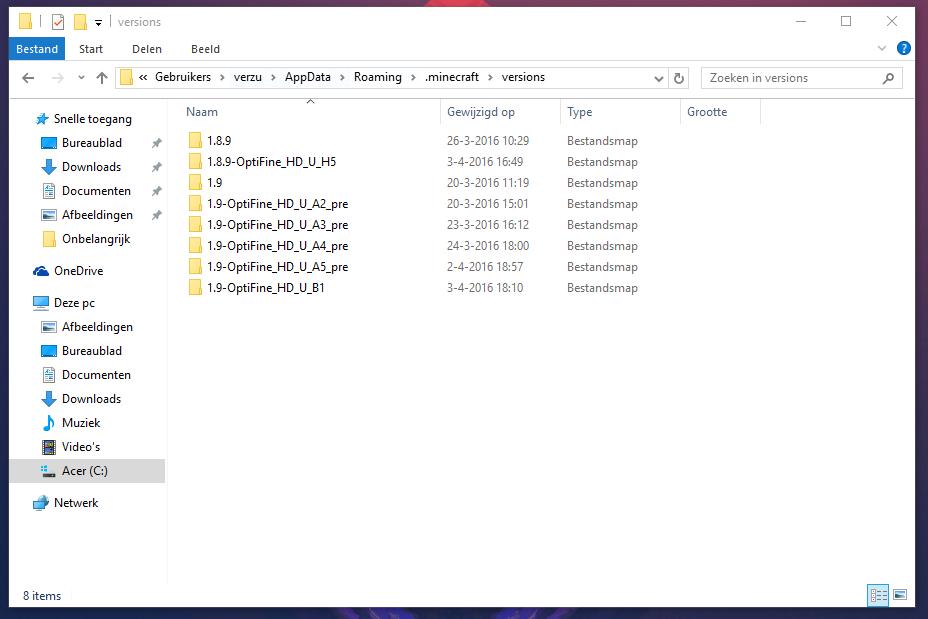This screenshot has width=928, height=619.
Task: Go back with the Back arrow
Action: (28, 78)
